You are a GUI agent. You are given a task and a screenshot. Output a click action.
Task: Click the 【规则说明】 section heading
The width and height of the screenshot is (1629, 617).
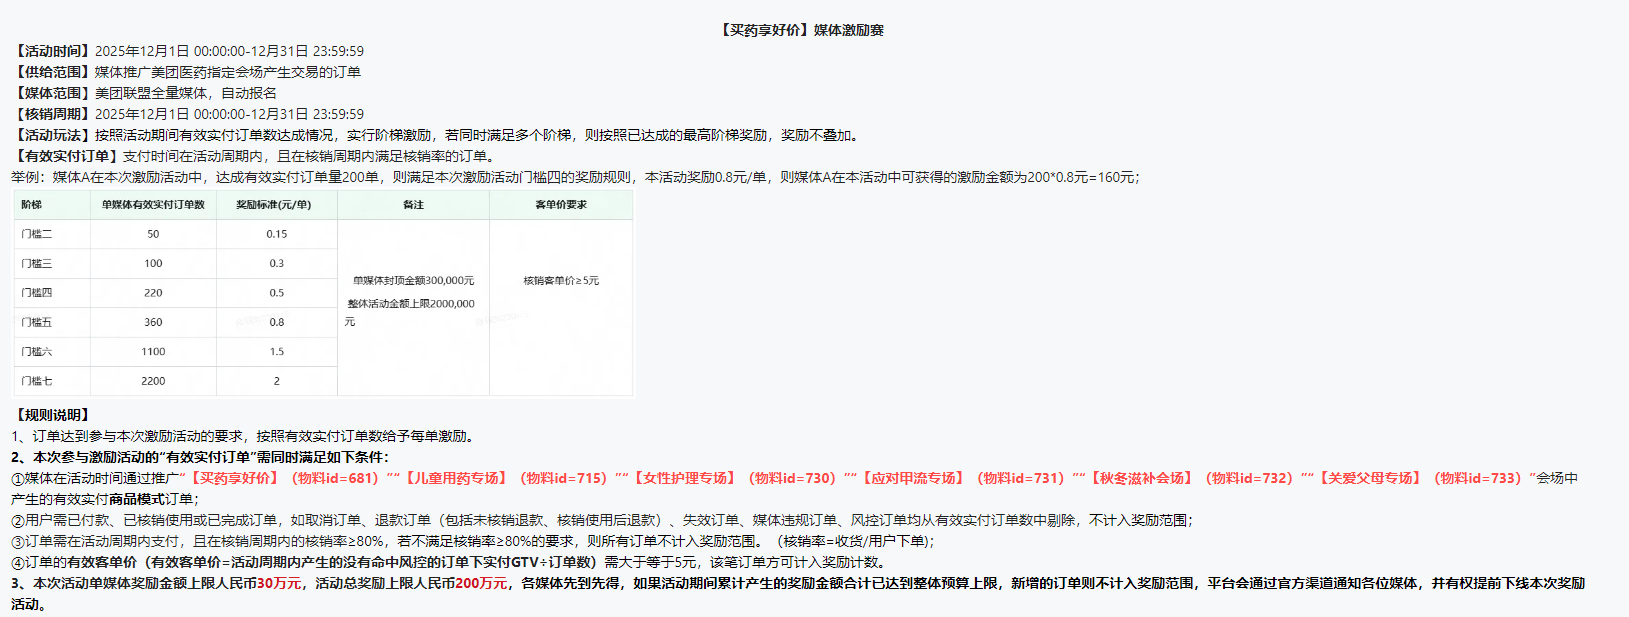tap(52, 415)
